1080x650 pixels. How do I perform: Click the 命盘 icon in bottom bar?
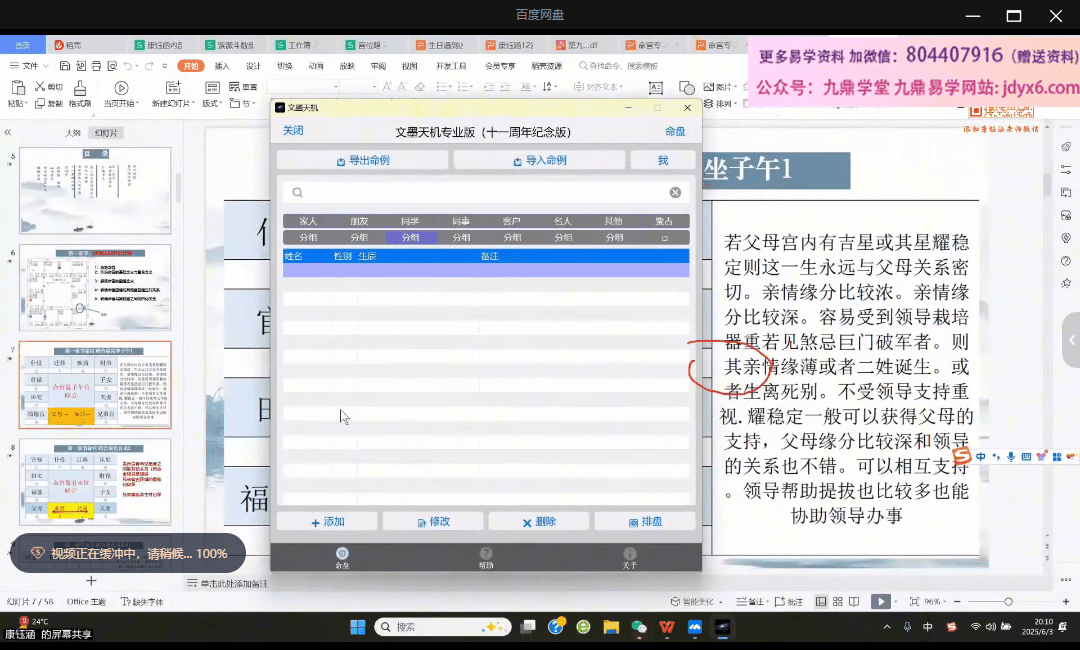(x=342, y=557)
